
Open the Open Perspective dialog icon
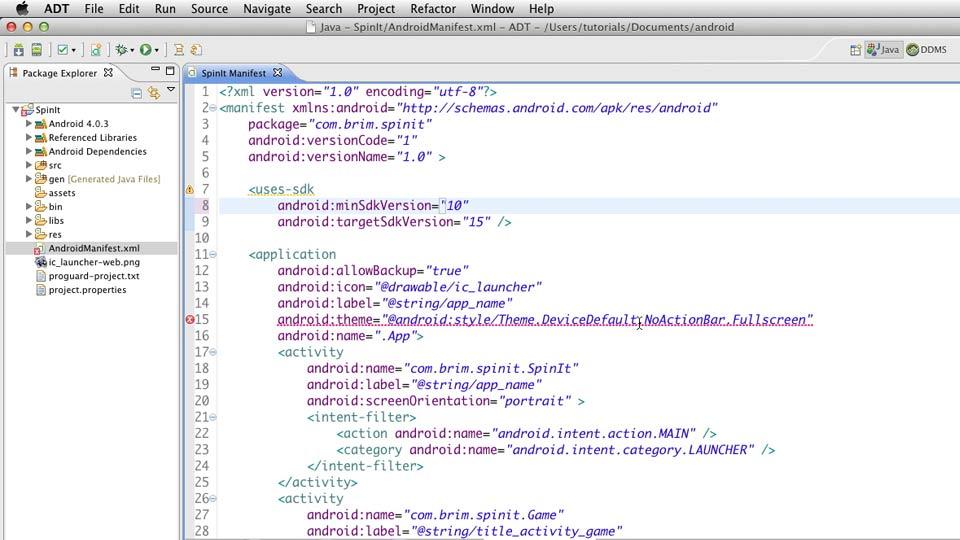tap(855, 50)
